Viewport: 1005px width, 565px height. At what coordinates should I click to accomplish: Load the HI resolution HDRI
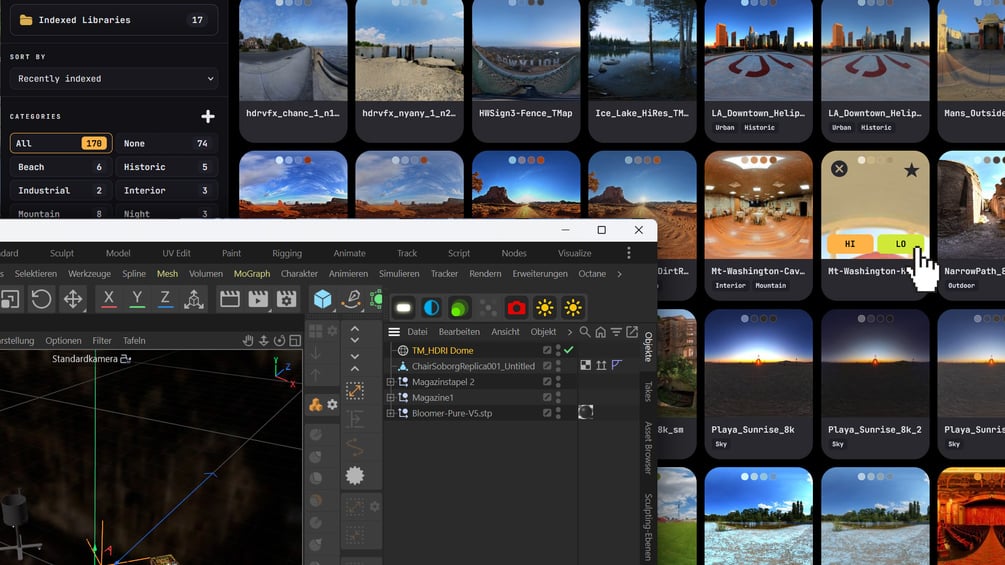(850, 244)
